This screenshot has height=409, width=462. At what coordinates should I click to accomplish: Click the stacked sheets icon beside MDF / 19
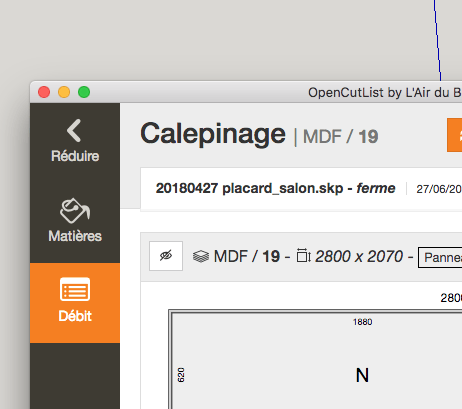[201, 256]
